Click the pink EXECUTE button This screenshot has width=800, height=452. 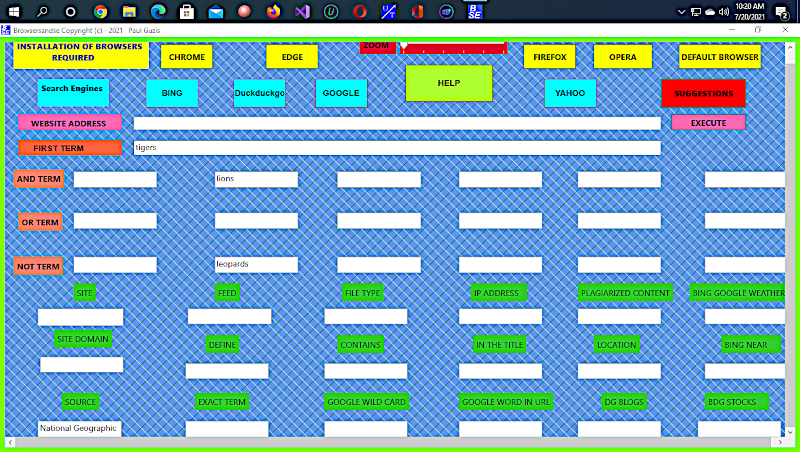tap(708, 123)
